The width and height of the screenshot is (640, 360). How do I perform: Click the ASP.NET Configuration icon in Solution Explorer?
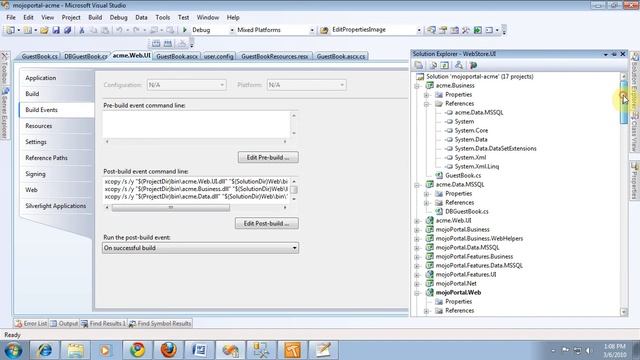point(473,65)
